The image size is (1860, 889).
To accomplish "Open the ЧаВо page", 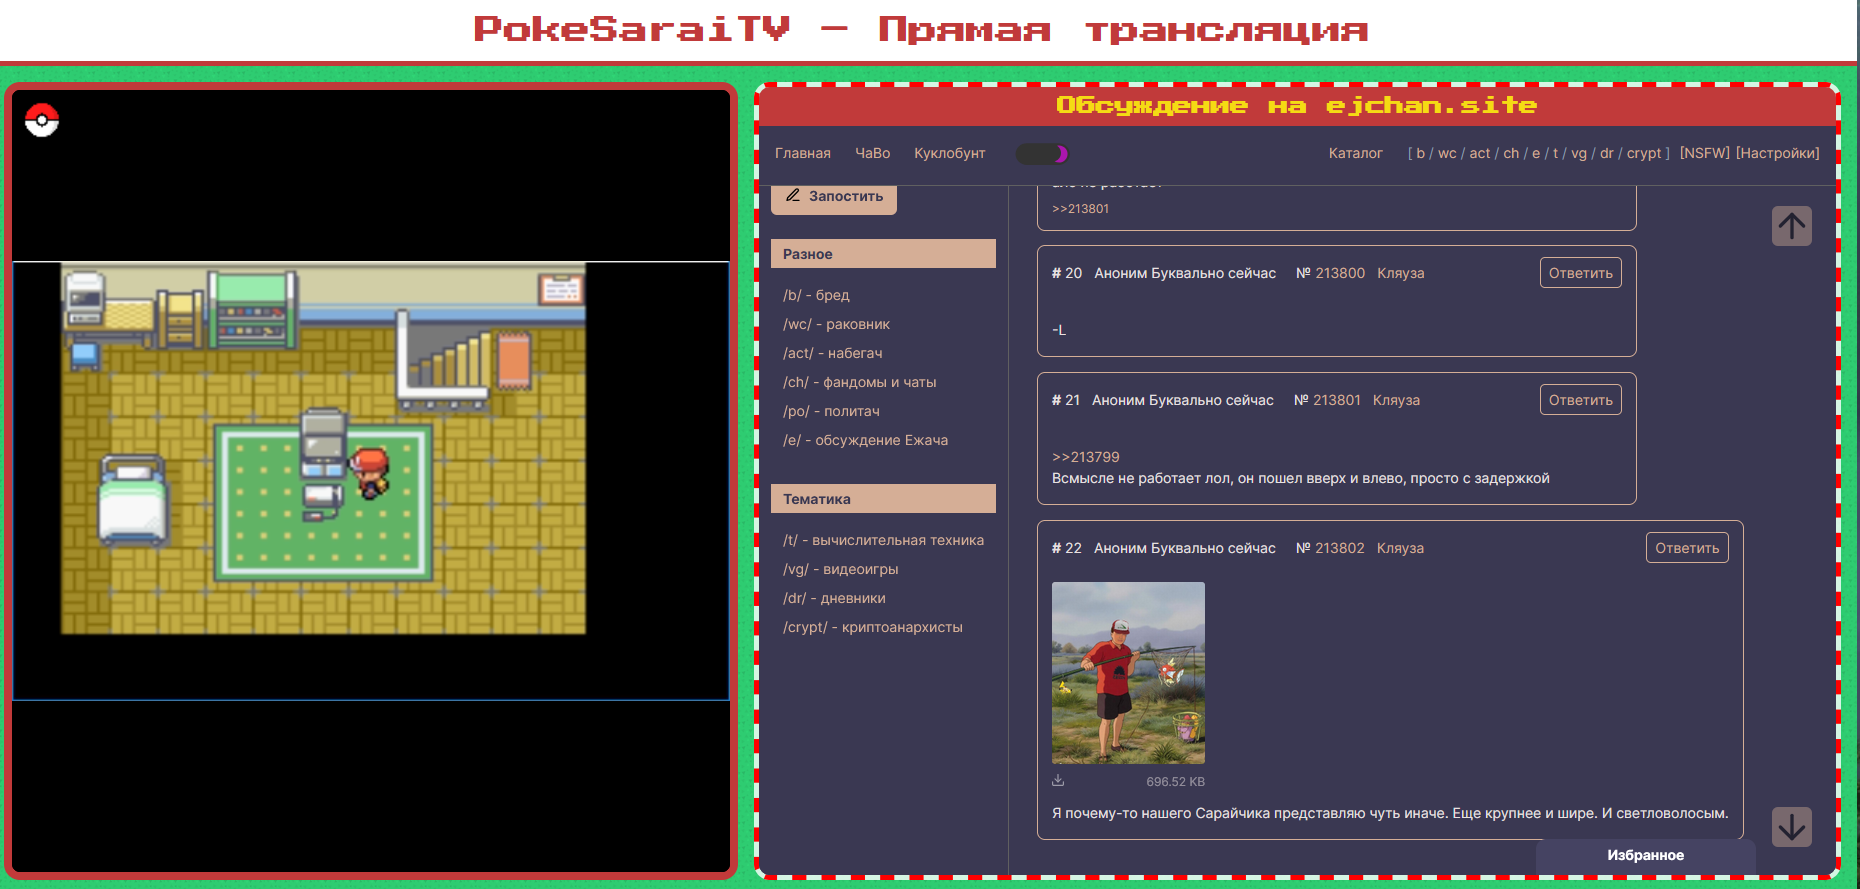I will [872, 153].
